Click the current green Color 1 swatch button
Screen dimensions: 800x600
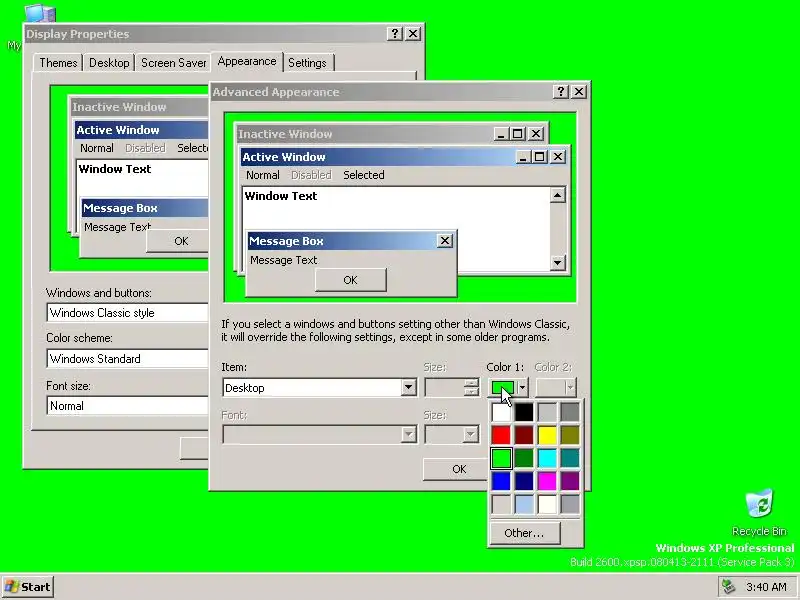[x=503, y=388]
